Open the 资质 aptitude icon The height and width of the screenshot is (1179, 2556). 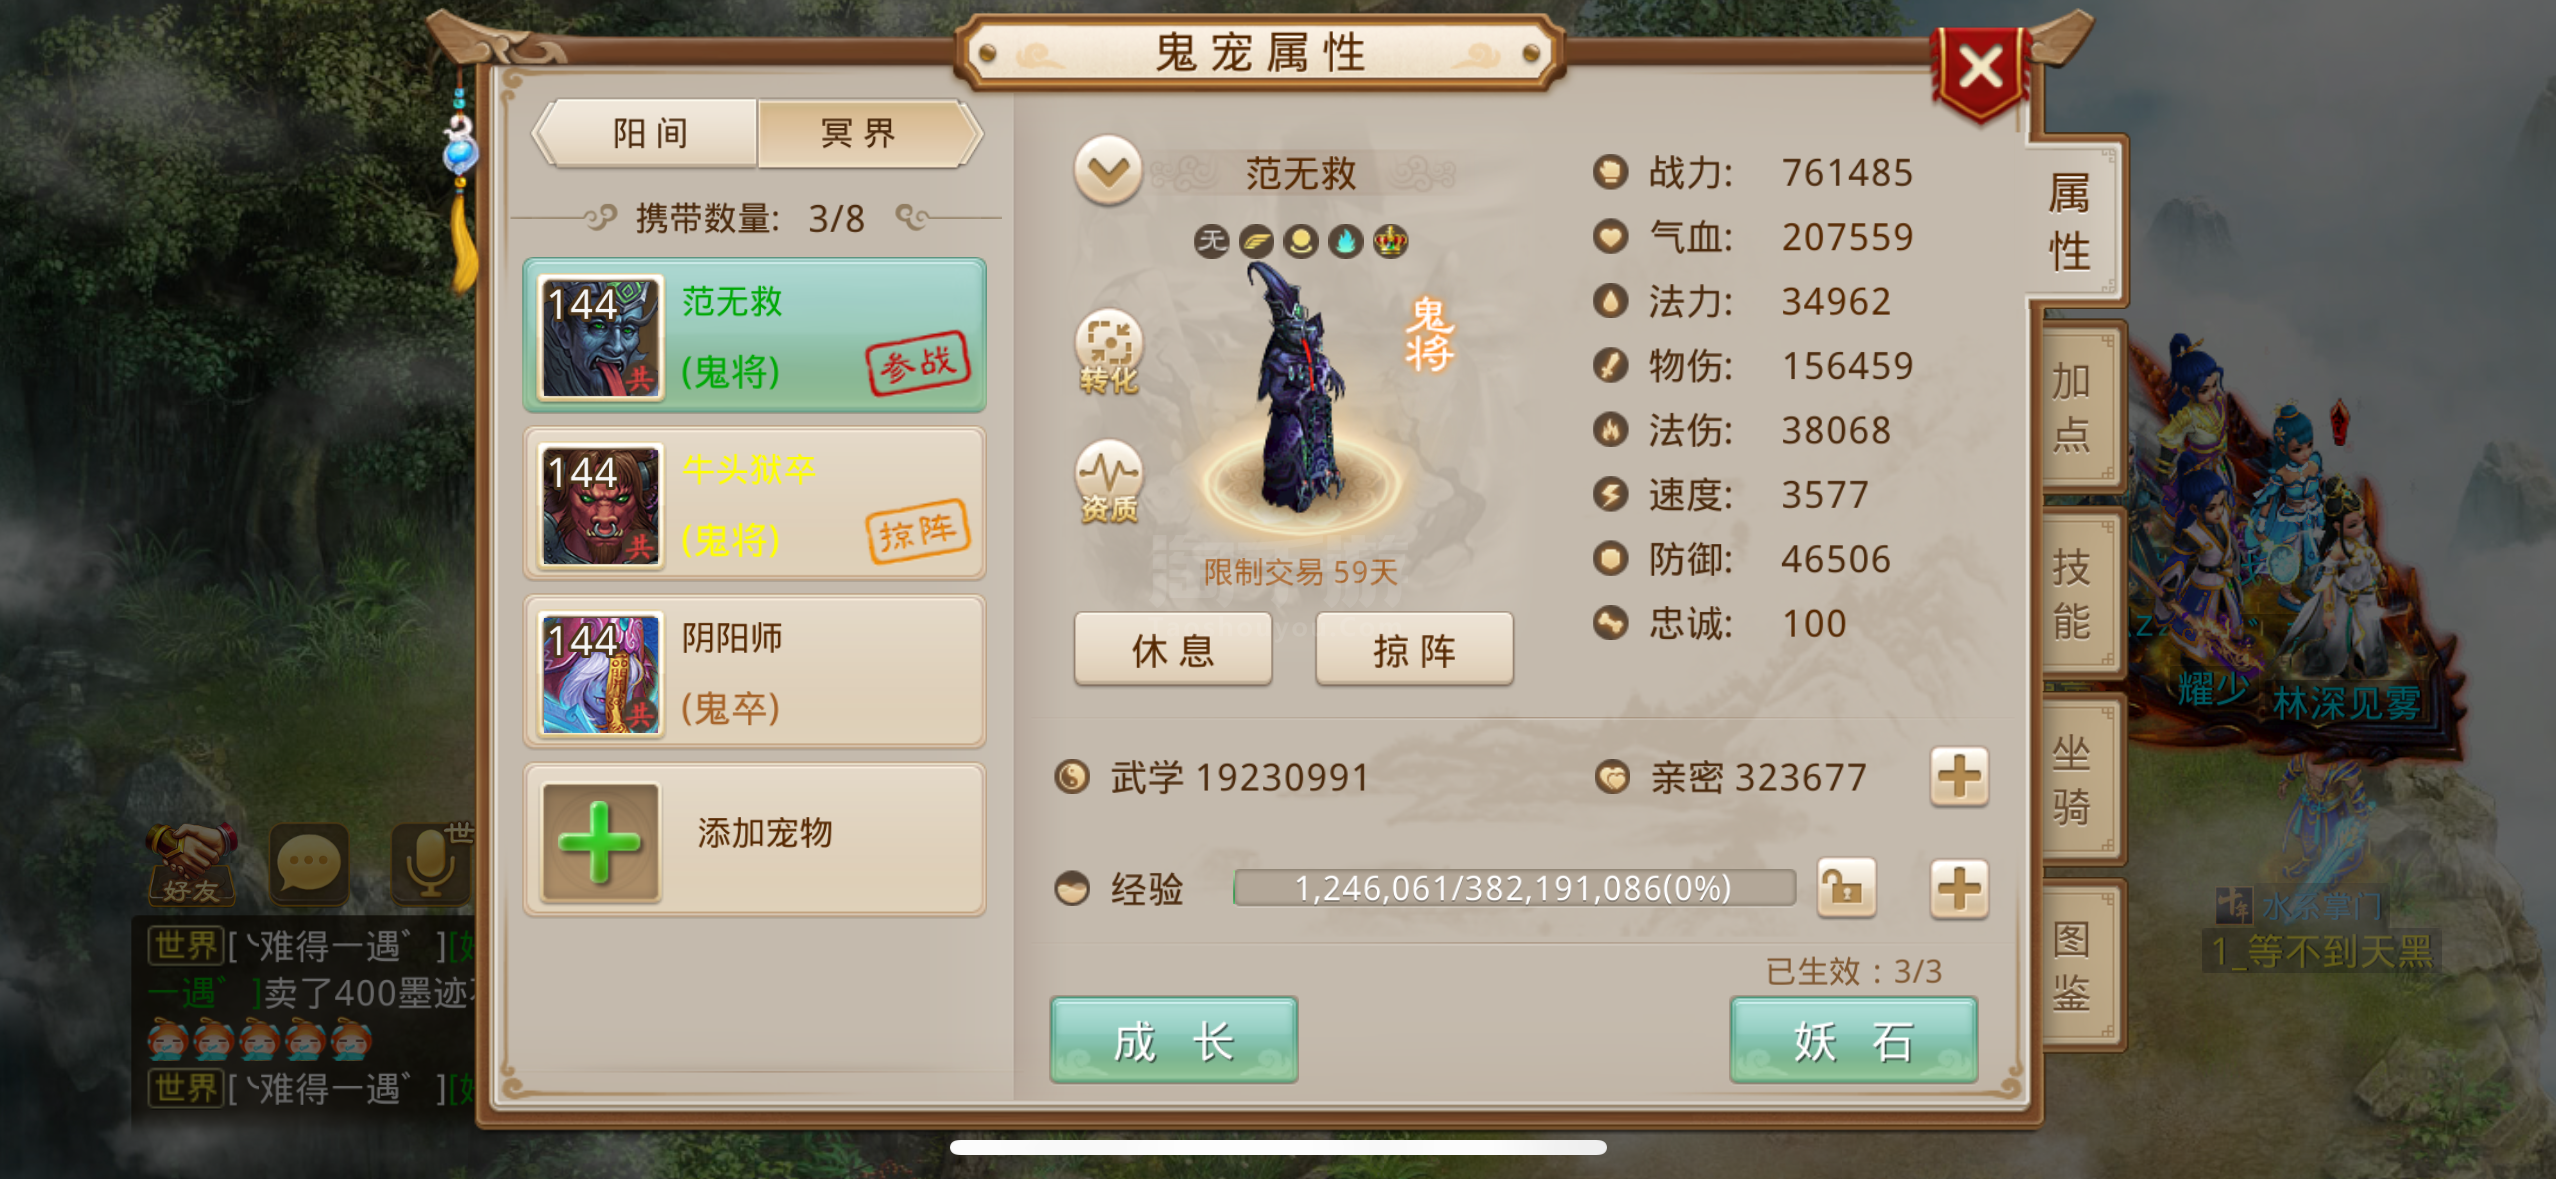[1109, 481]
